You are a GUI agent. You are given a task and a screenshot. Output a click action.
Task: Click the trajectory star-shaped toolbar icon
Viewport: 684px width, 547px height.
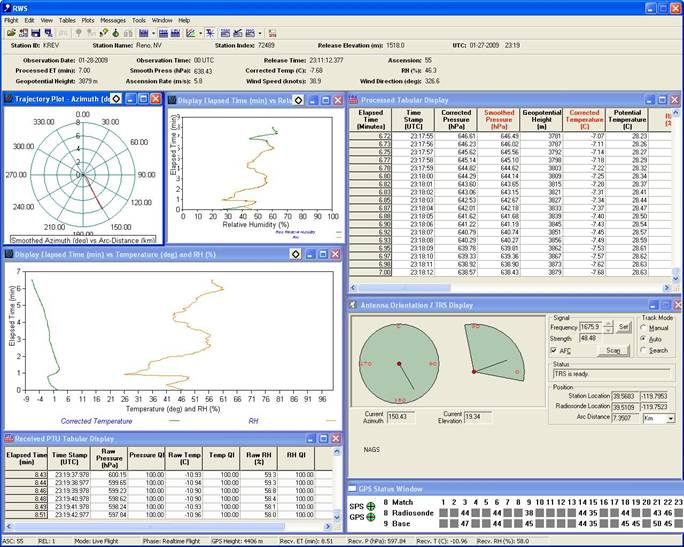coord(210,33)
